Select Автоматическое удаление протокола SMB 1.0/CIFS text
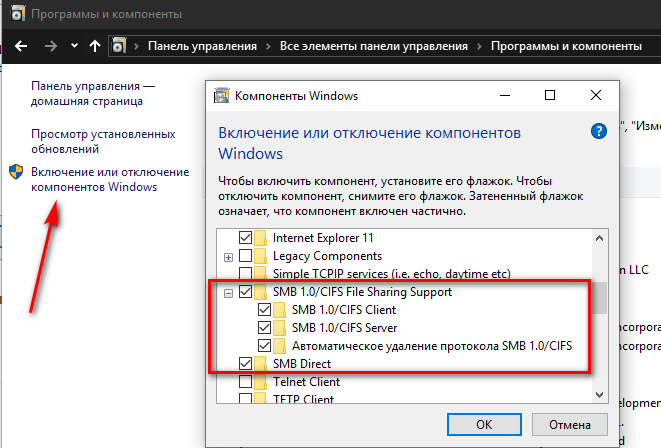This screenshot has height=448, width=661. 432,346
